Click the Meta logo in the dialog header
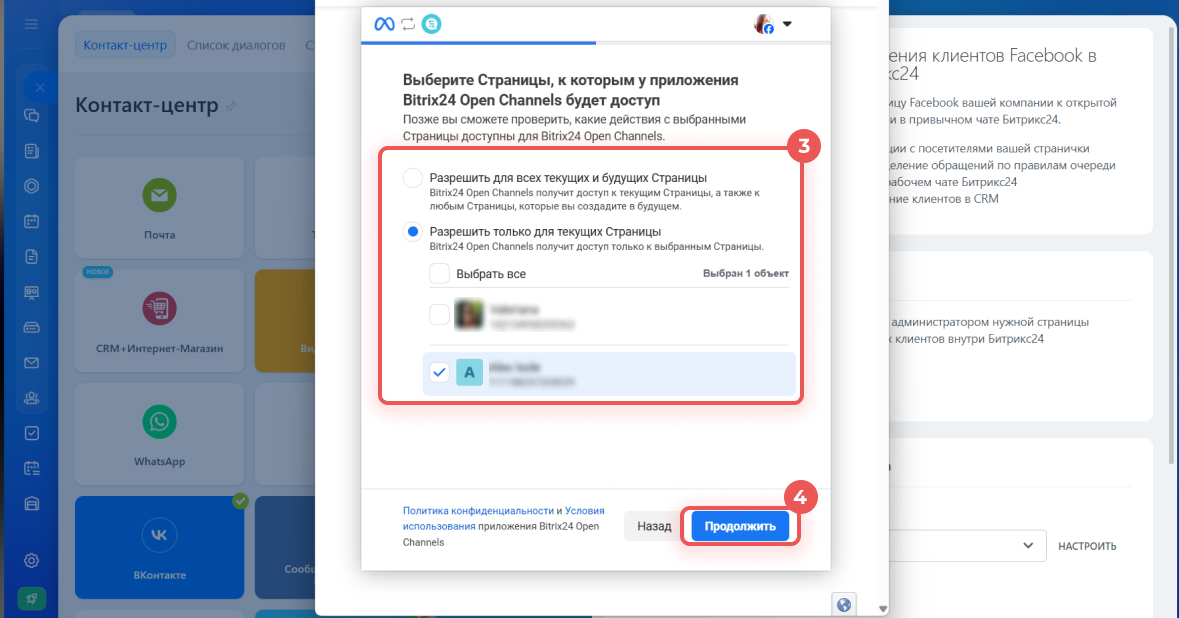1179x618 pixels. (384, 24)
